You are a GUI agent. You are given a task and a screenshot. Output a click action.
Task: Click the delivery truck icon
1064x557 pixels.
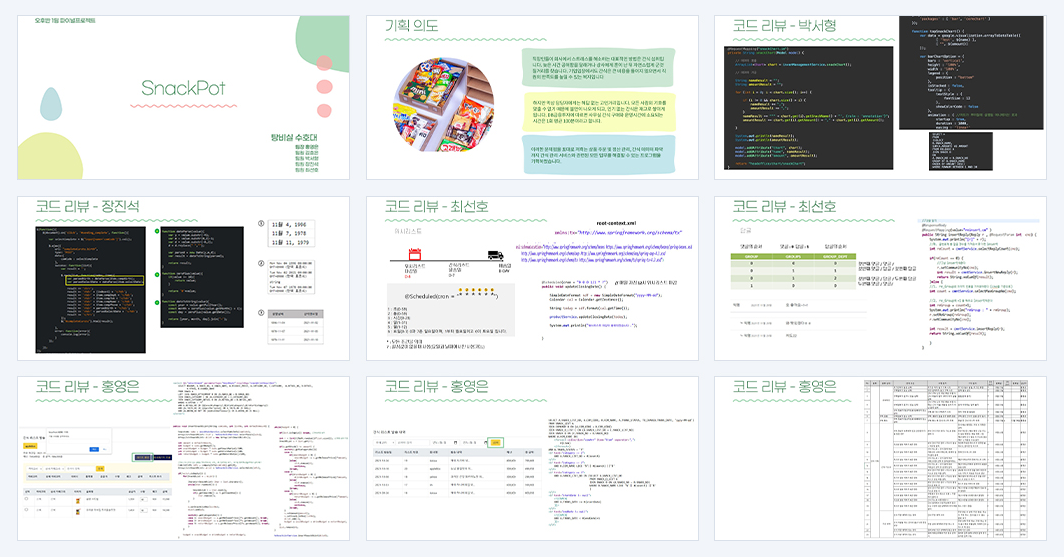pos(496,255)
